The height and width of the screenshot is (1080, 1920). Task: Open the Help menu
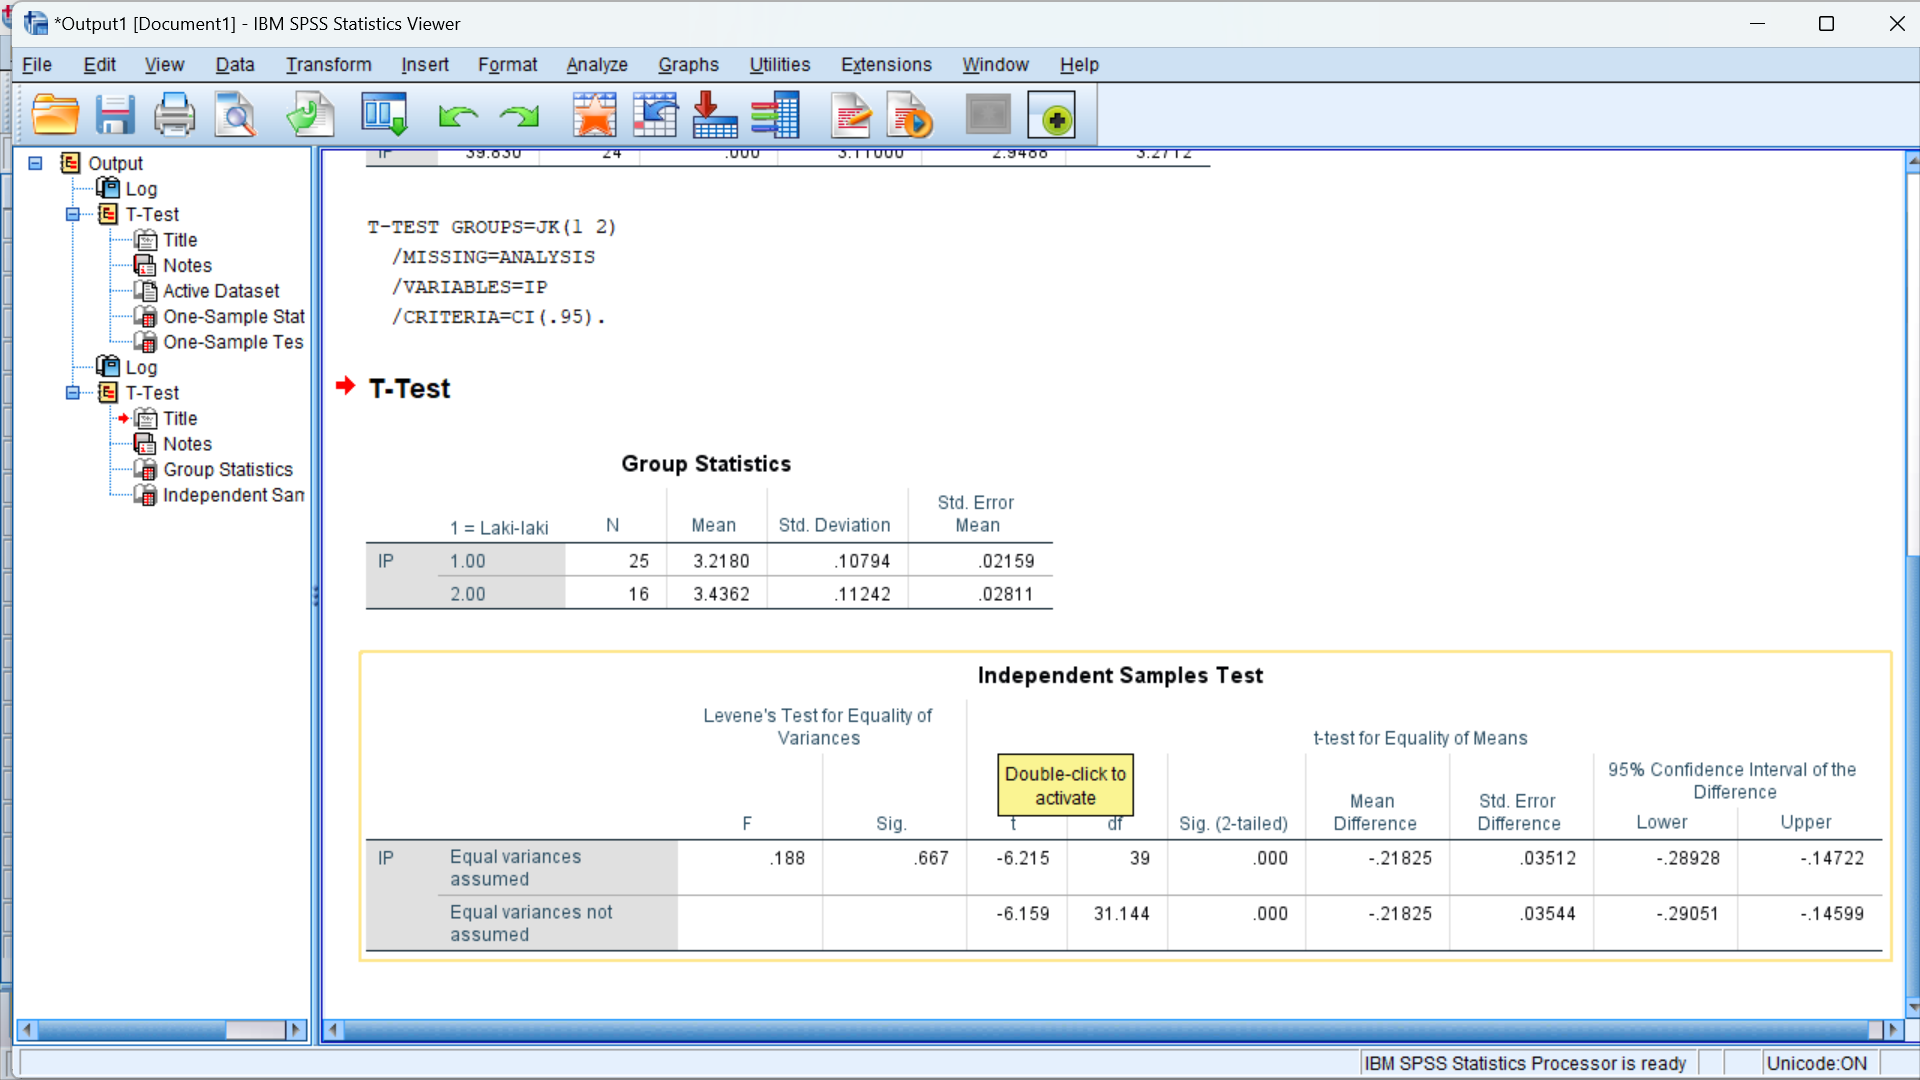click(1079, 65)
